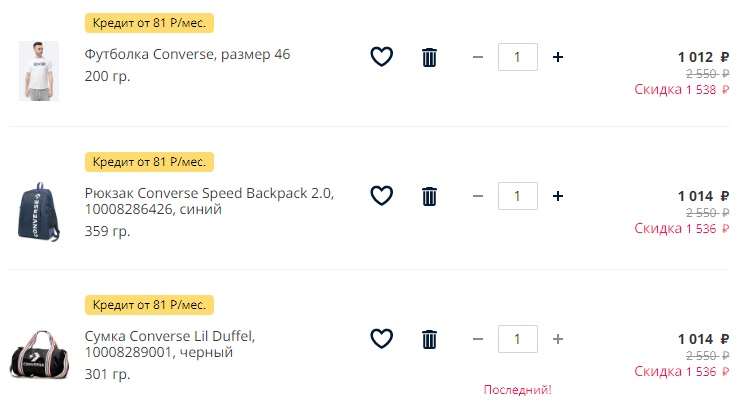737x401 pixels.
Task: Decrease quantity of Сумка Lil Duffel
Action: 478,338
